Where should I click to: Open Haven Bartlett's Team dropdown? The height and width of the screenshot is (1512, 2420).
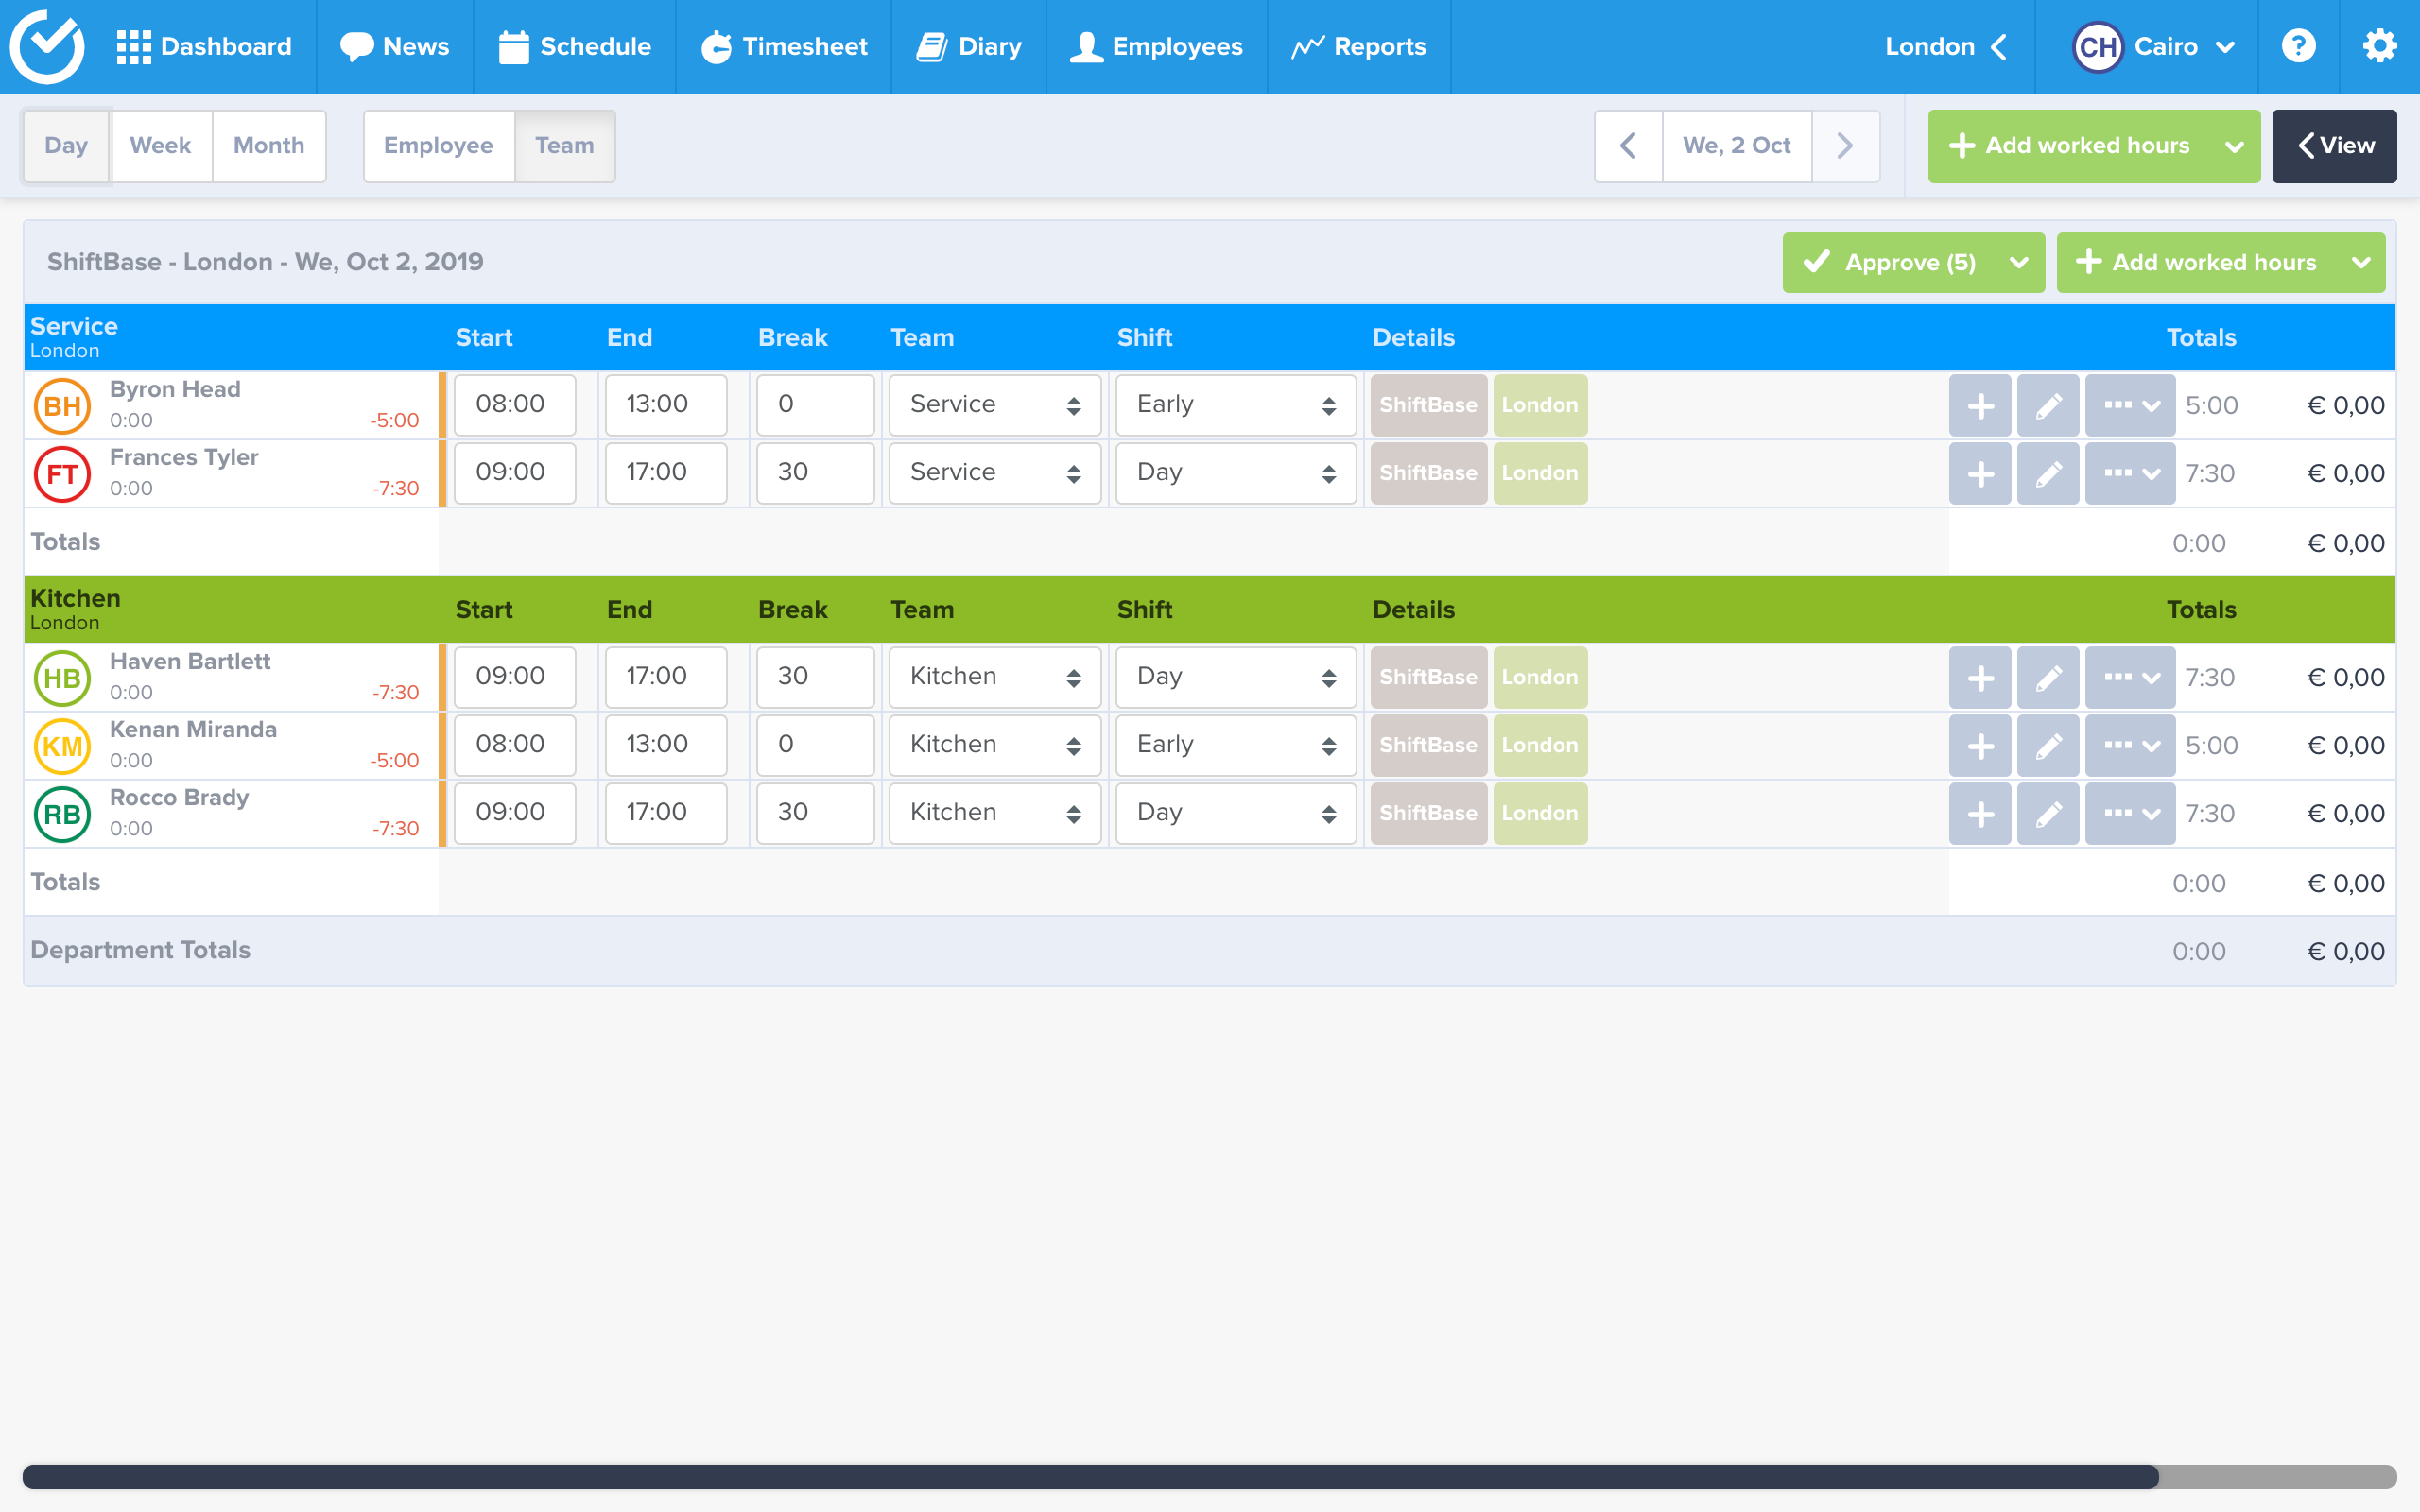tap(994, 677)
